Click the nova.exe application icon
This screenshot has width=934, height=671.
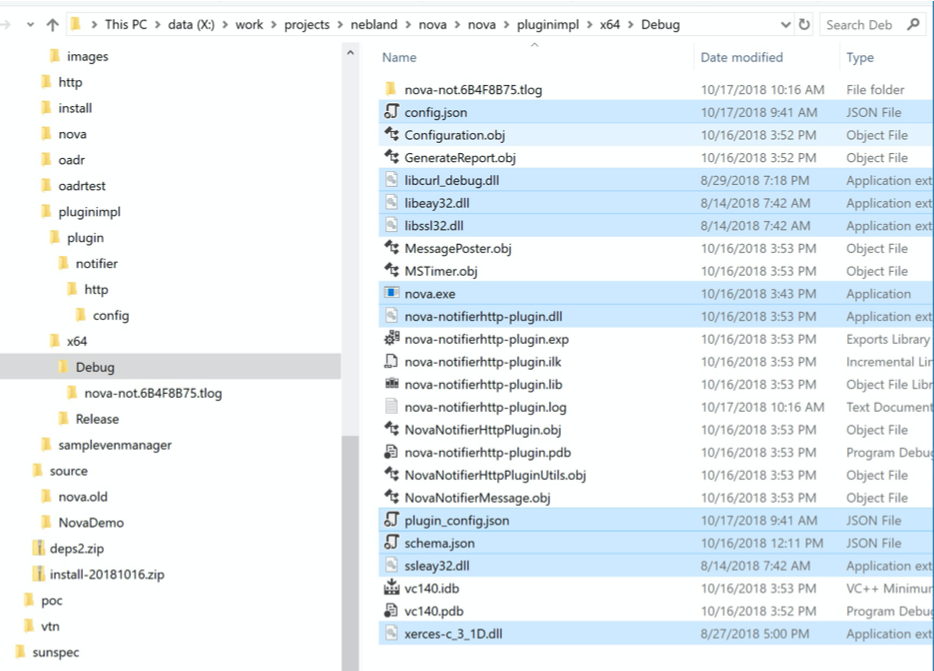[x=392, y=294]
